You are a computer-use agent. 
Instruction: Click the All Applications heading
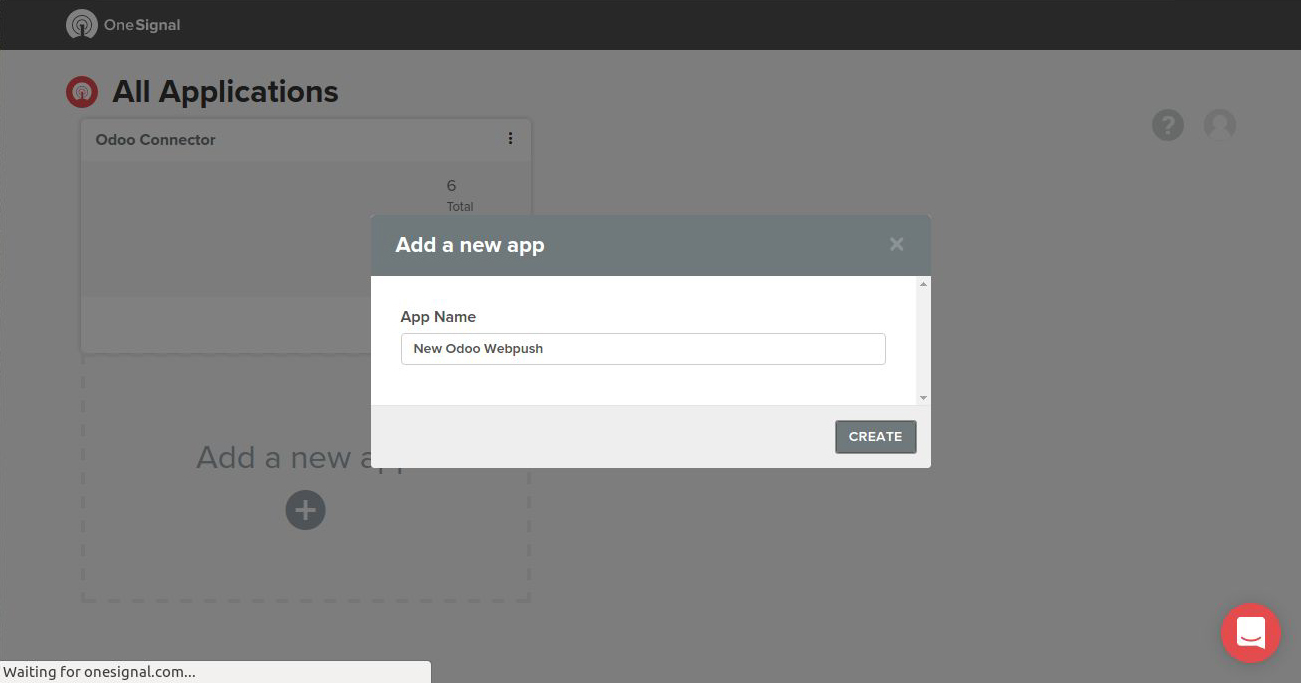click(225, 92)
